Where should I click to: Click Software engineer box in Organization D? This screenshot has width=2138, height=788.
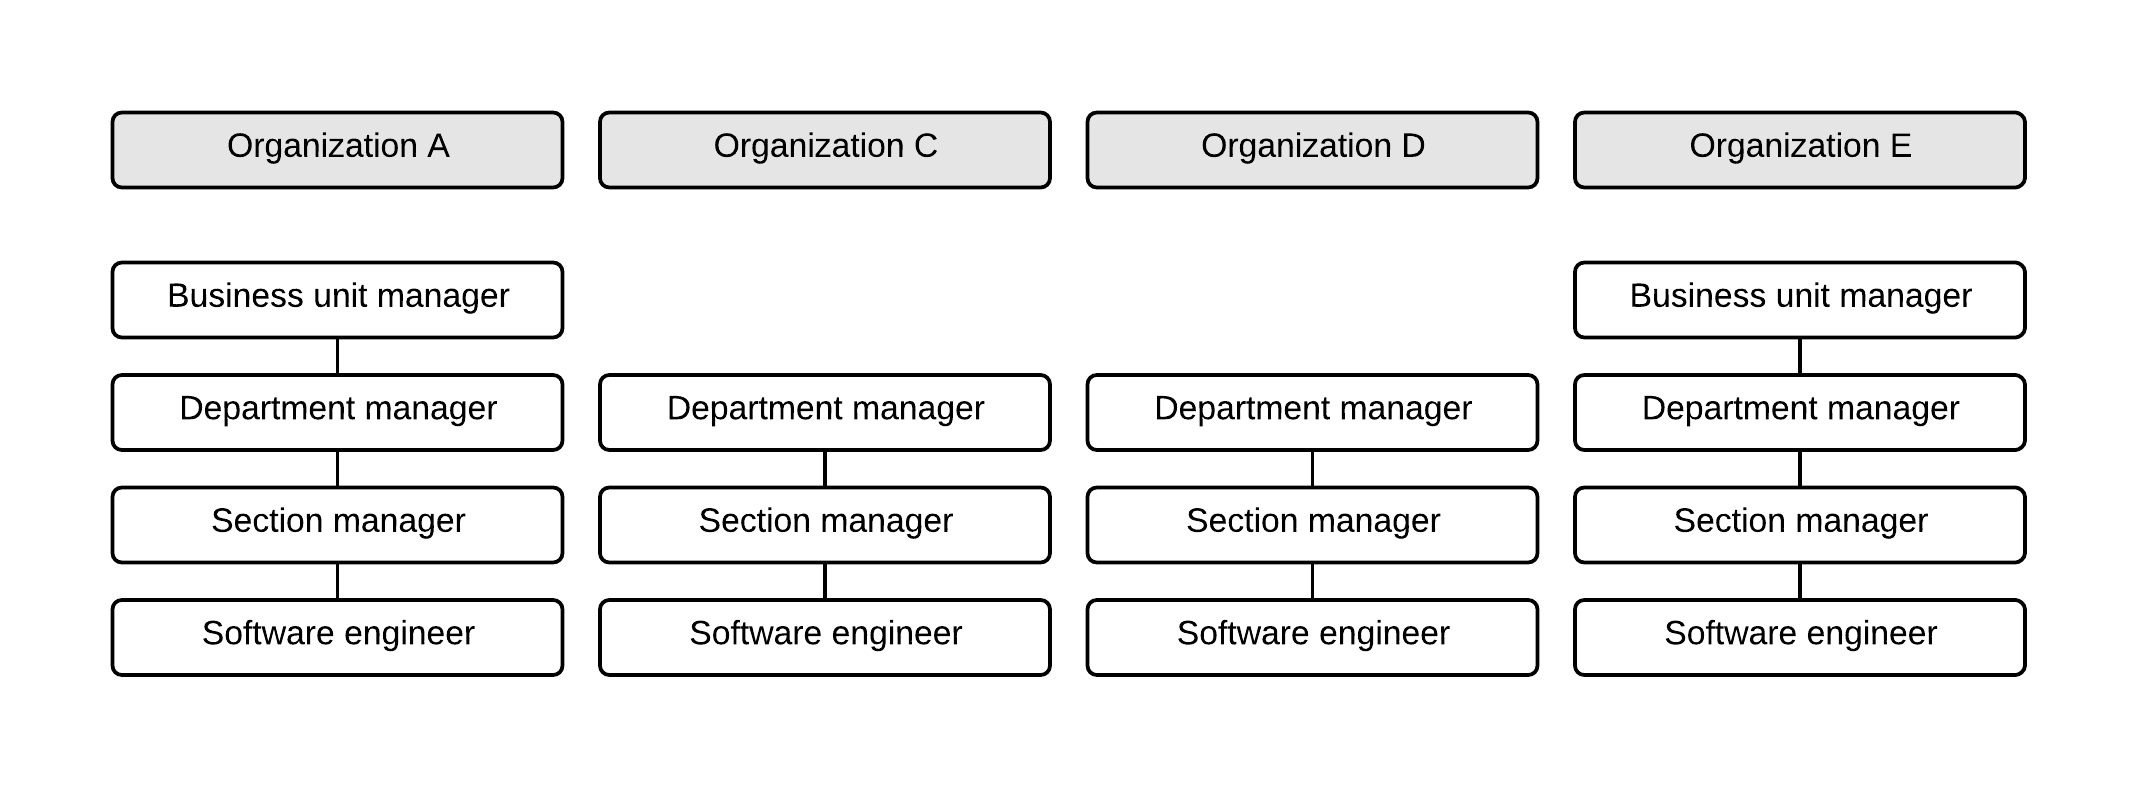click(x=1312, y=637)
